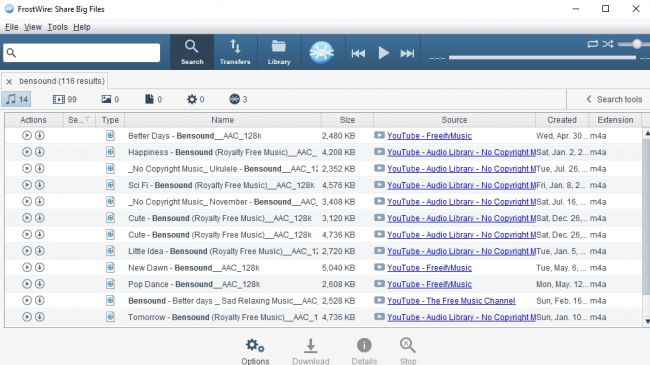Preview play Ukulele - Bensound row
Screen dimensions: 650x365
tap(27, 168)
